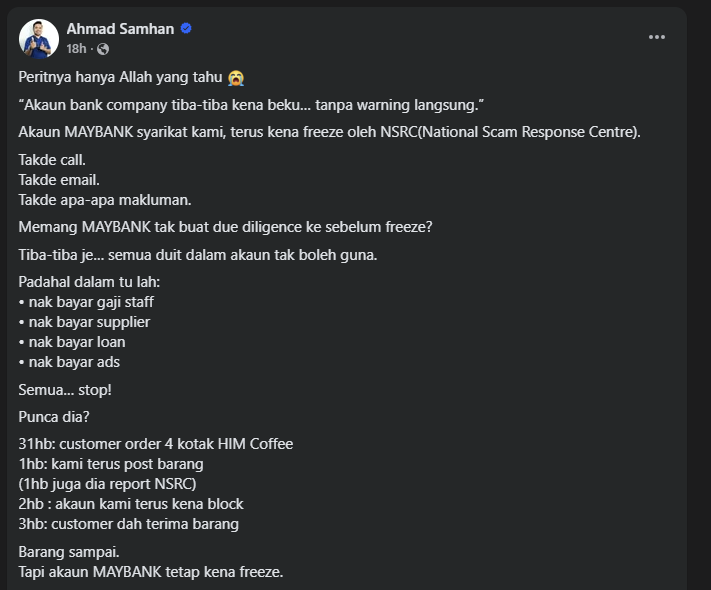The height and width of the screenshot is (590, 711).
Task: Click the text mentioning National Scam Response Centre
Action: (329, 131)
